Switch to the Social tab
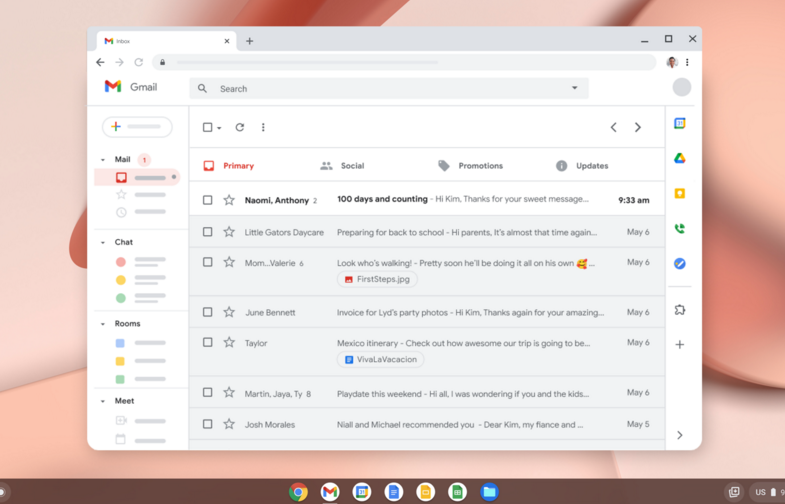Image resolution: width=785 pixels, height=504 pixels. point(342,166)
